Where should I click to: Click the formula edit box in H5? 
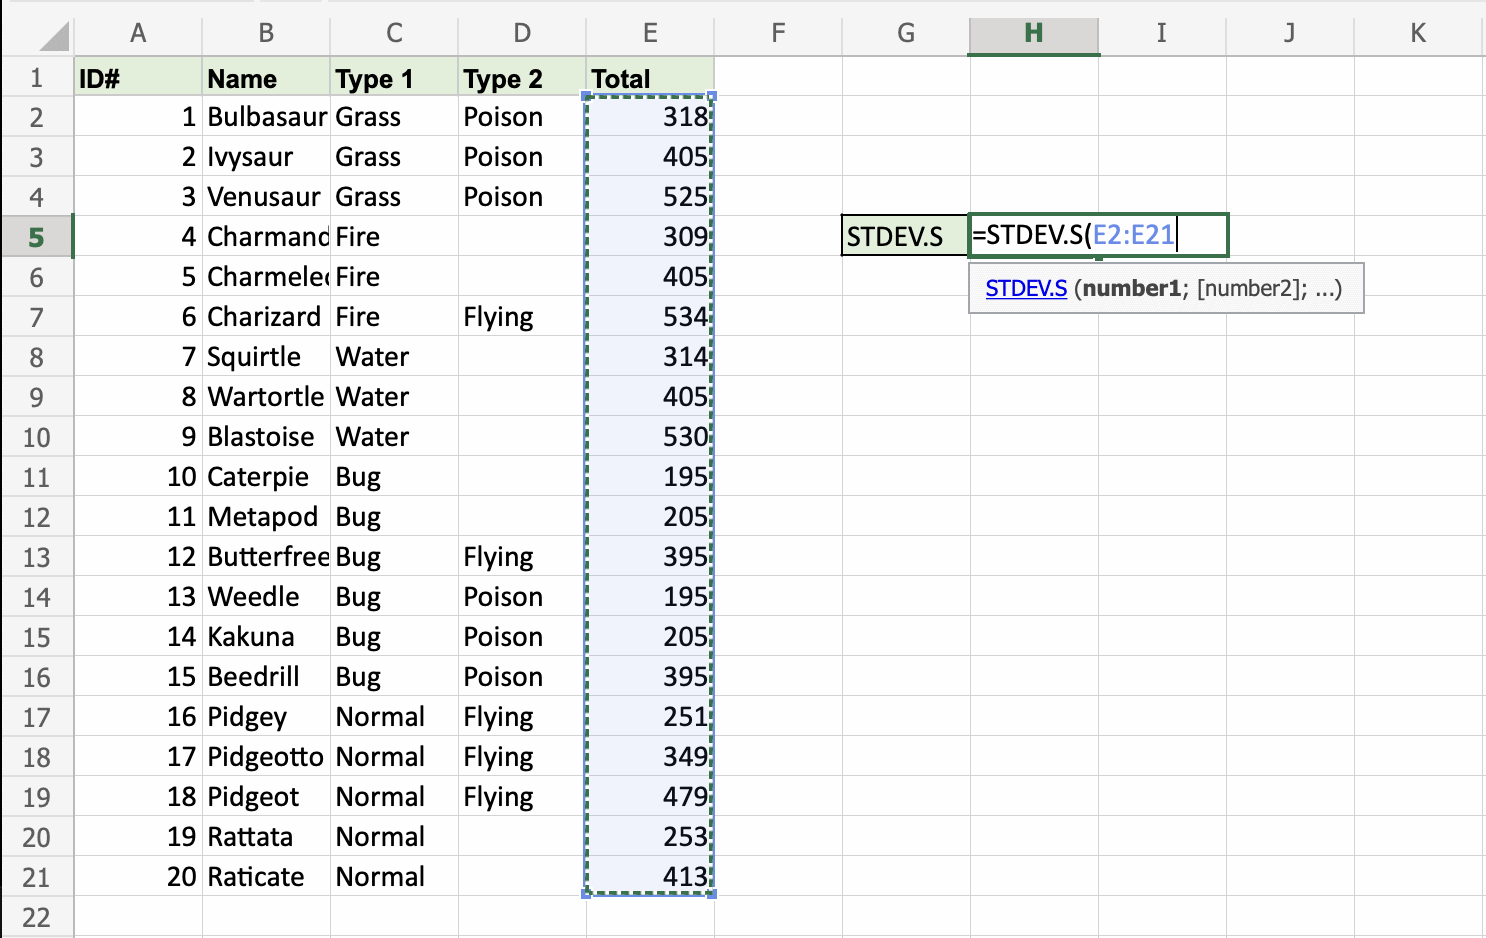click(1098, 236)
